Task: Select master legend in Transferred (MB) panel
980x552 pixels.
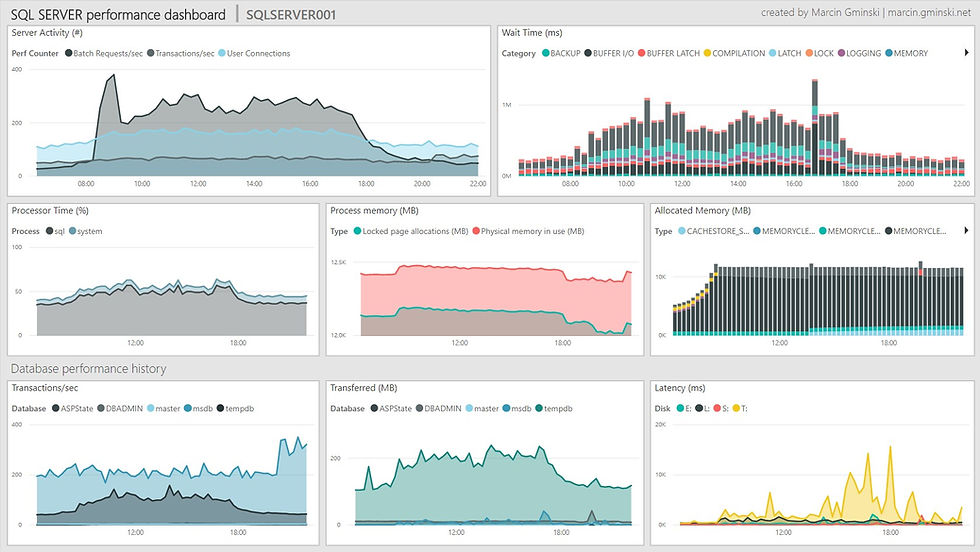Action: coord(482,408)
